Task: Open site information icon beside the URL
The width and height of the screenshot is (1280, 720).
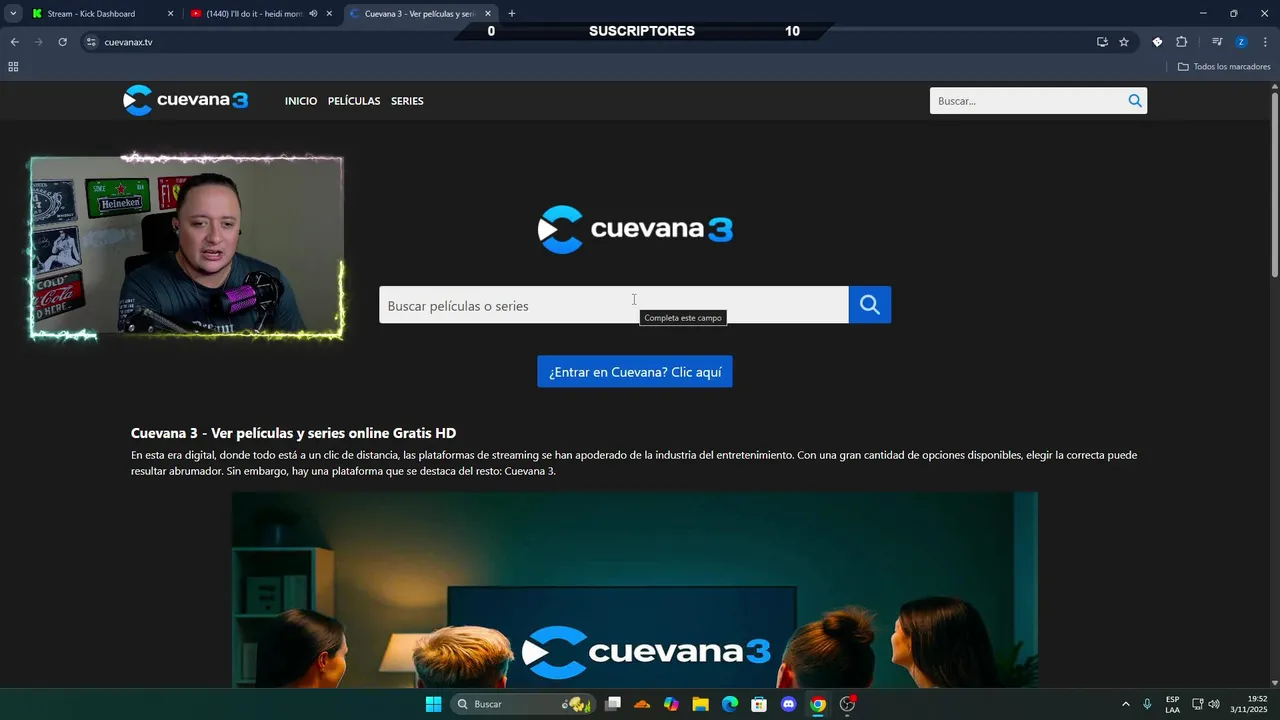Action: (x=91, y=42)
